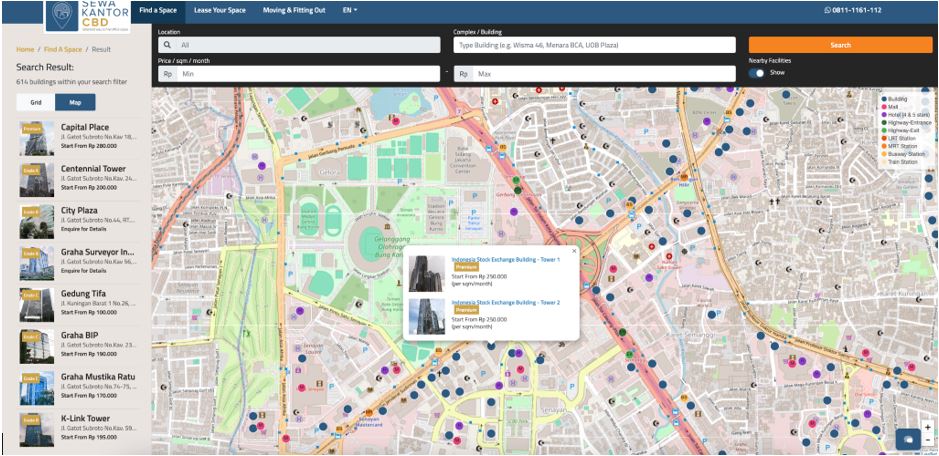Image resolution: width=939 pixels, height=456 pixels.
Task: Click the WhatsApp phone number icon
Action: click(828, 10)
